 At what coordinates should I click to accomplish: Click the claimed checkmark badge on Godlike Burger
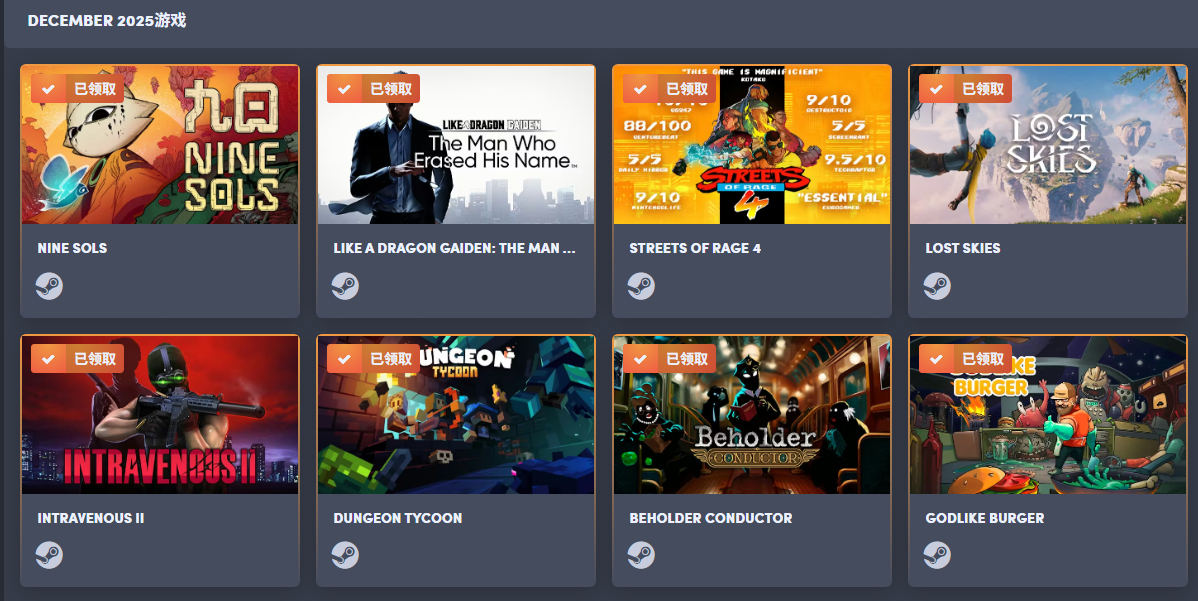(x=965, y=358)
